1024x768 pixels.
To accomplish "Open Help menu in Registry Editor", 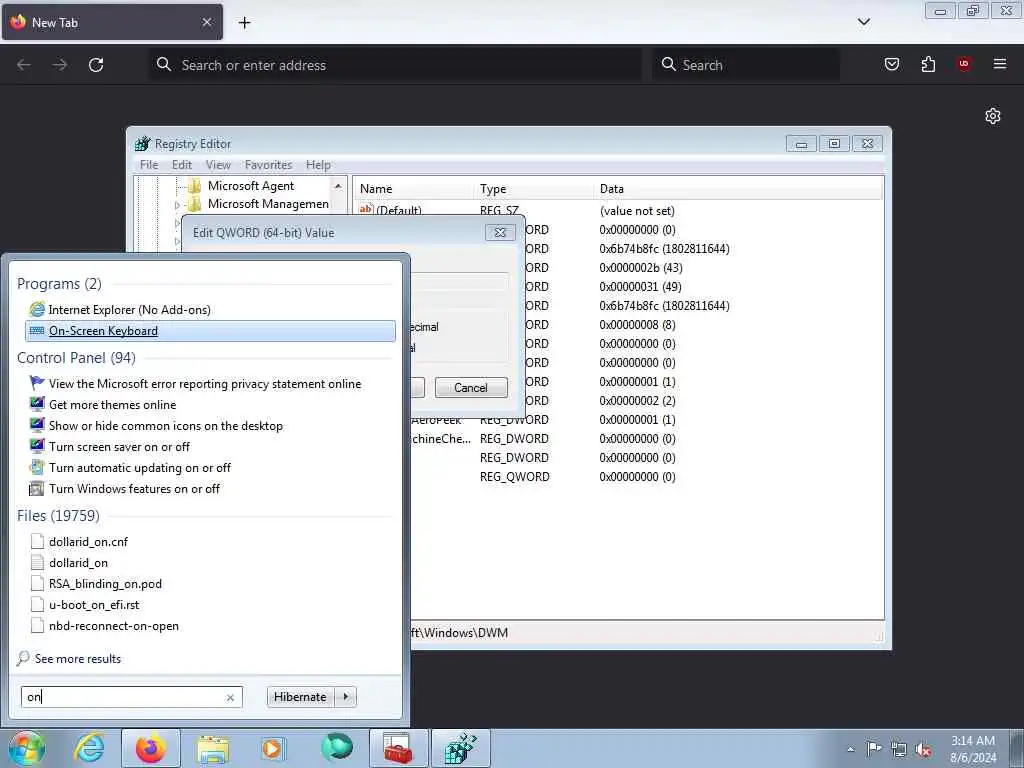I will coord(318,165).
